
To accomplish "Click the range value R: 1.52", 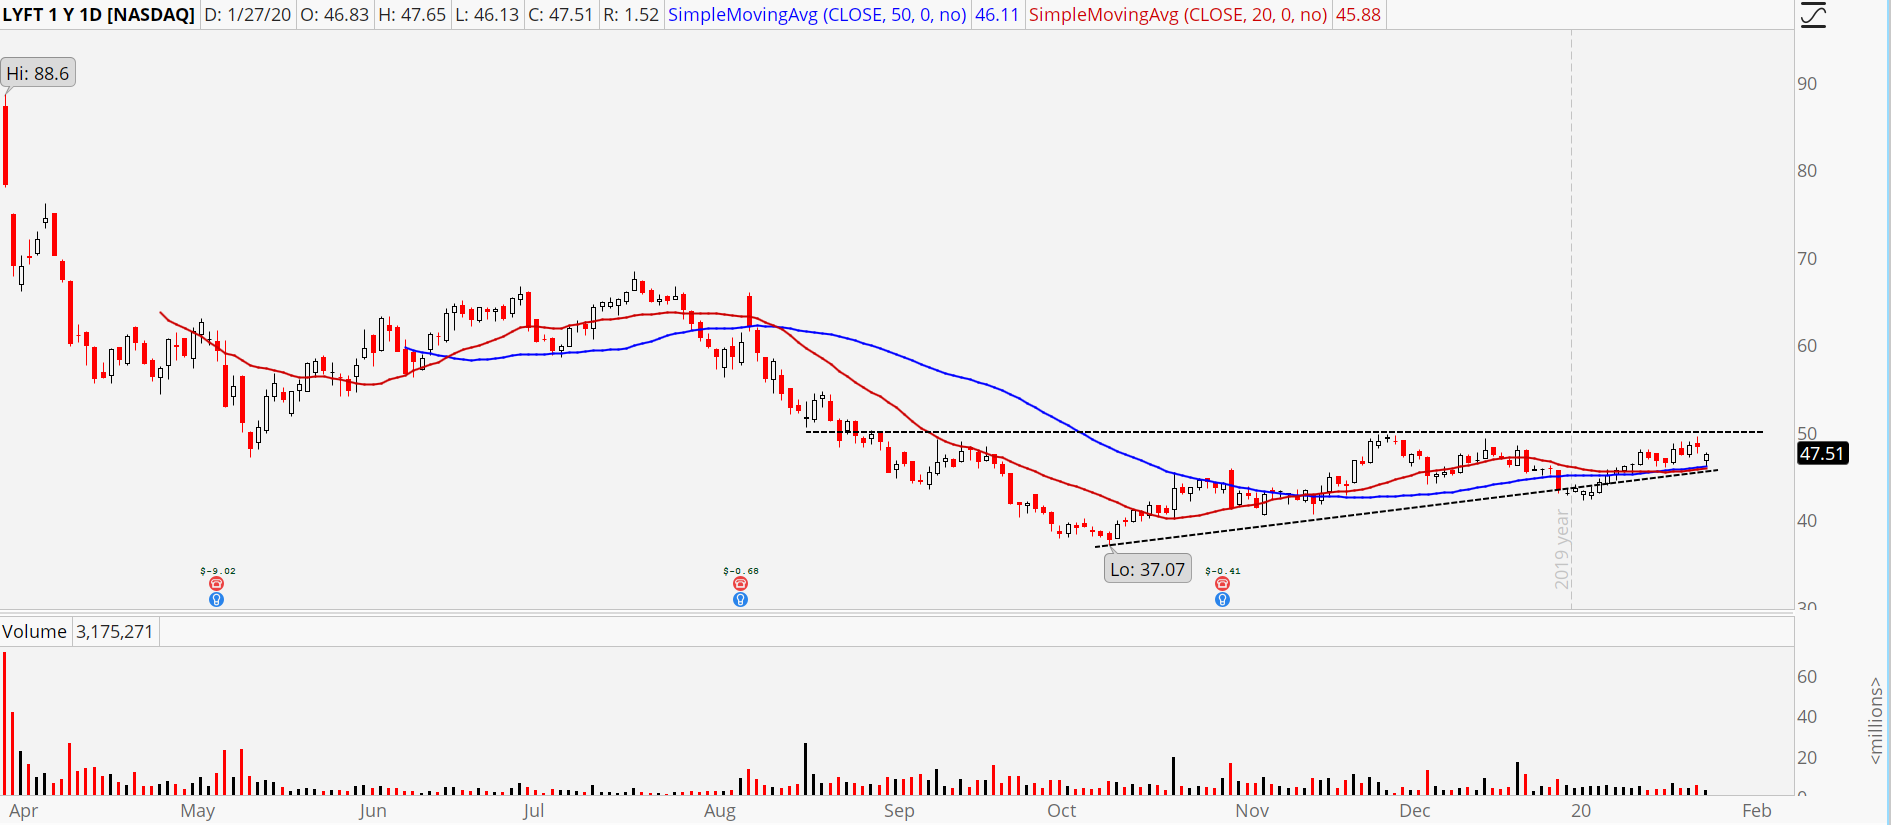I will coord(631,15).
